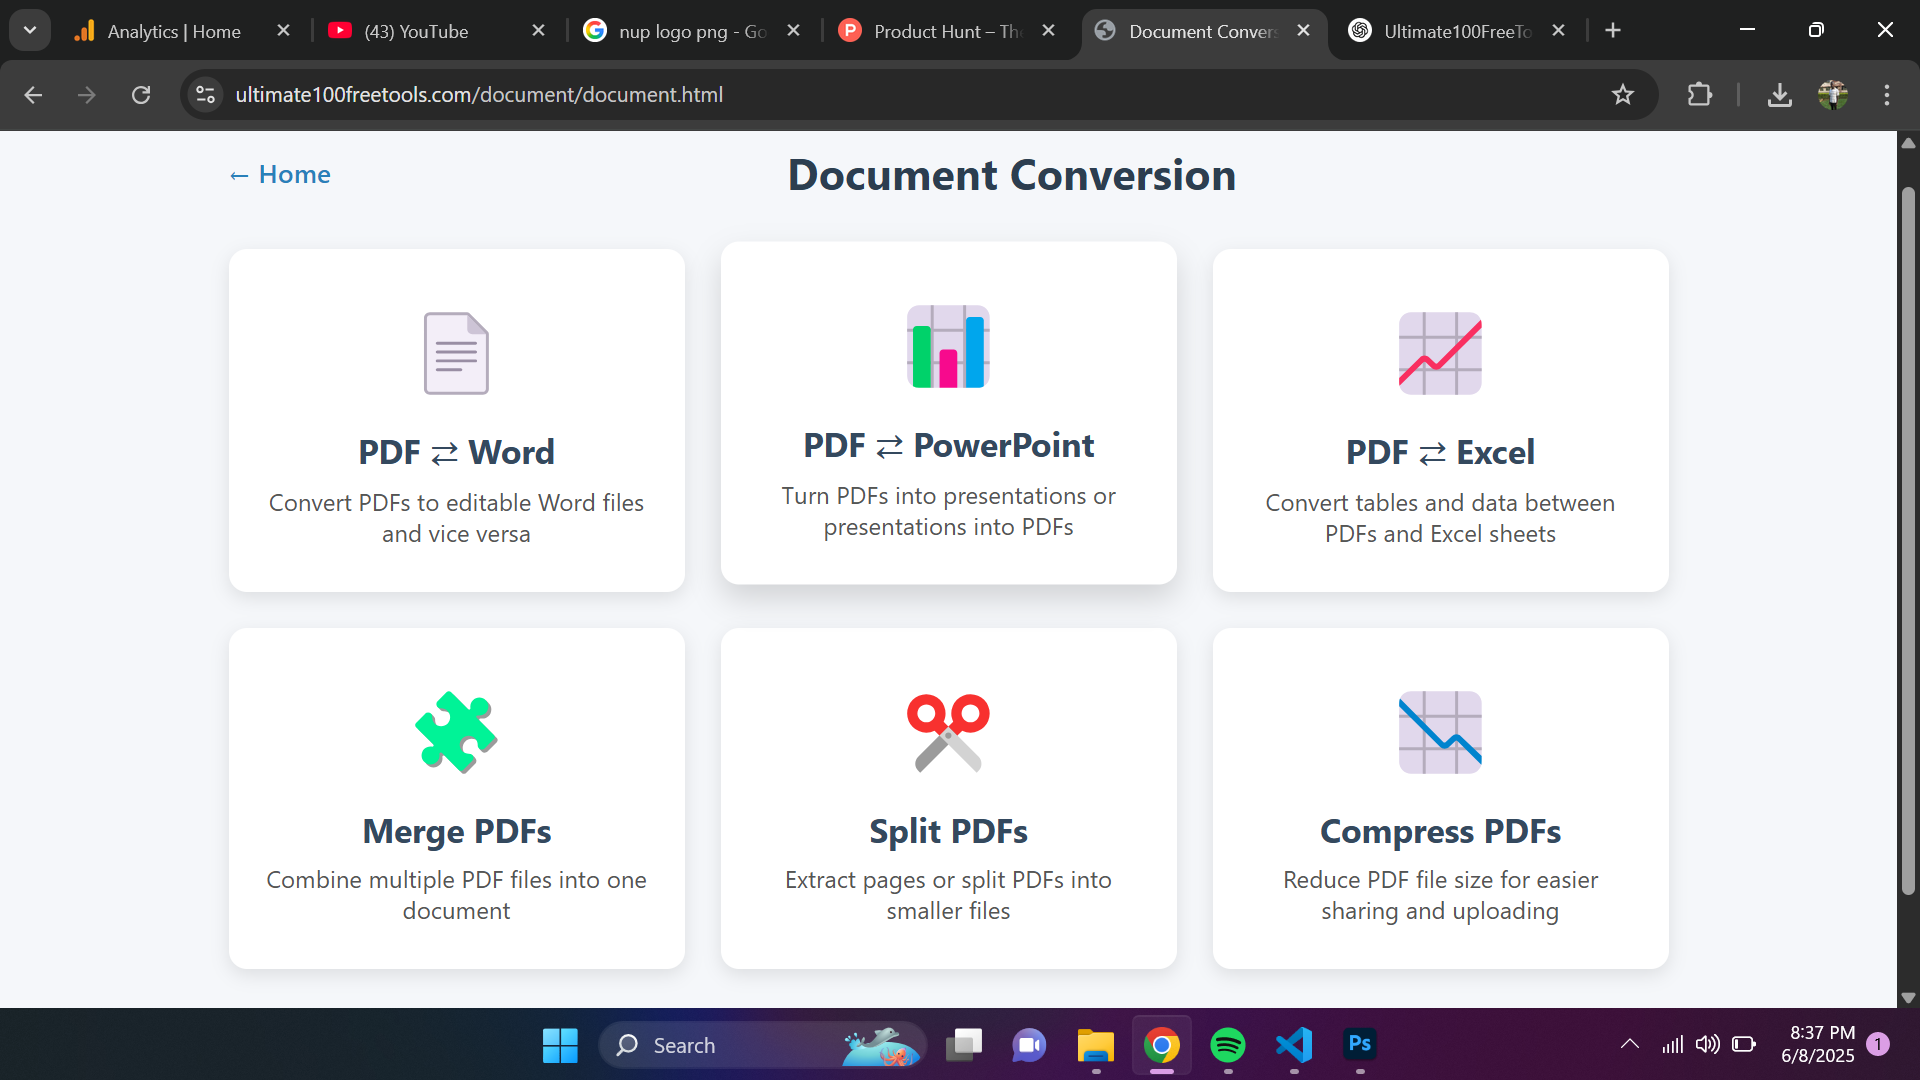The height and width of the screenshot is (1080, 1920).
Task: Reload the Document Conversion page
Action: 141,95
